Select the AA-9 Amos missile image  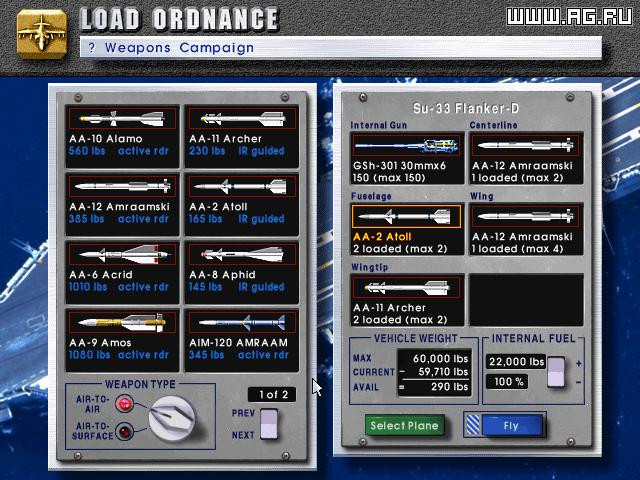tap(122, 322)
